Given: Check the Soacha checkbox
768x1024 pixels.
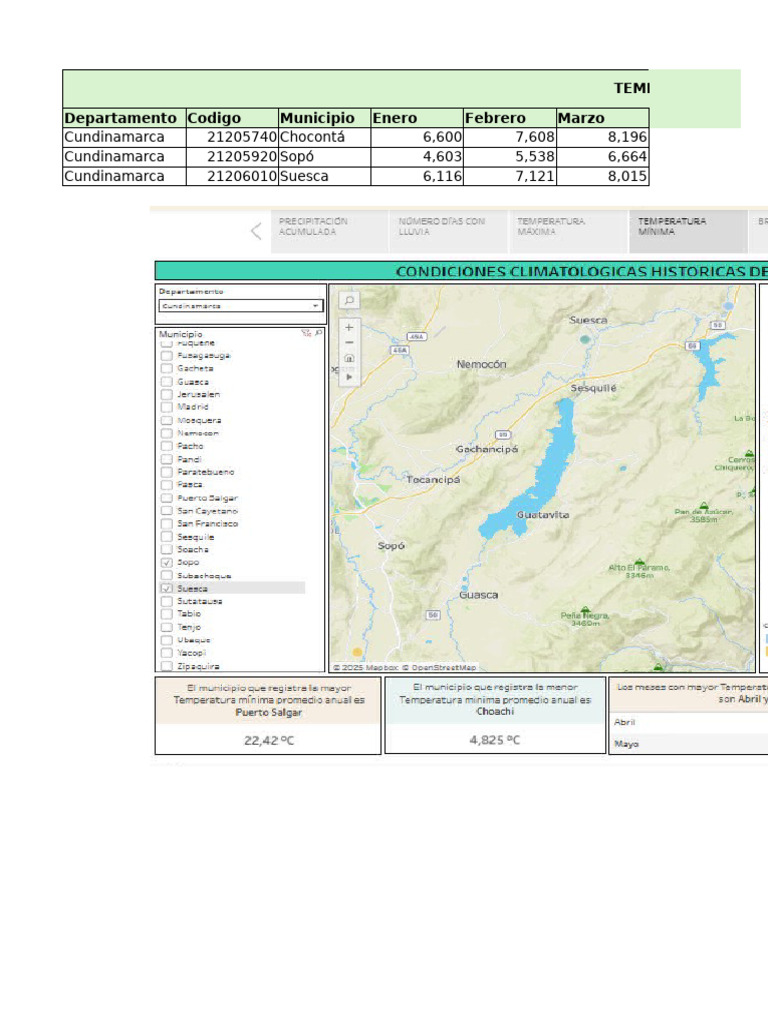Looking at the screenshot, I should tap(167, 549).
